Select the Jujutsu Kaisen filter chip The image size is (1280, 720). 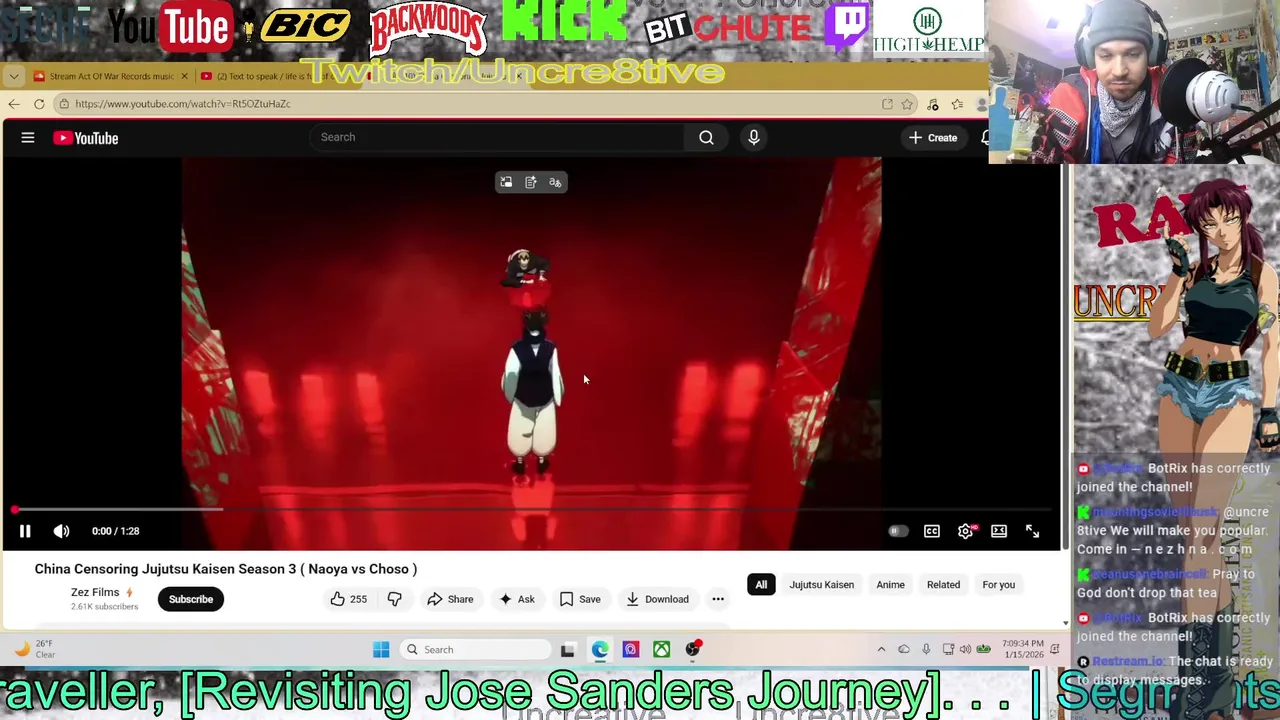coord(822,585)
